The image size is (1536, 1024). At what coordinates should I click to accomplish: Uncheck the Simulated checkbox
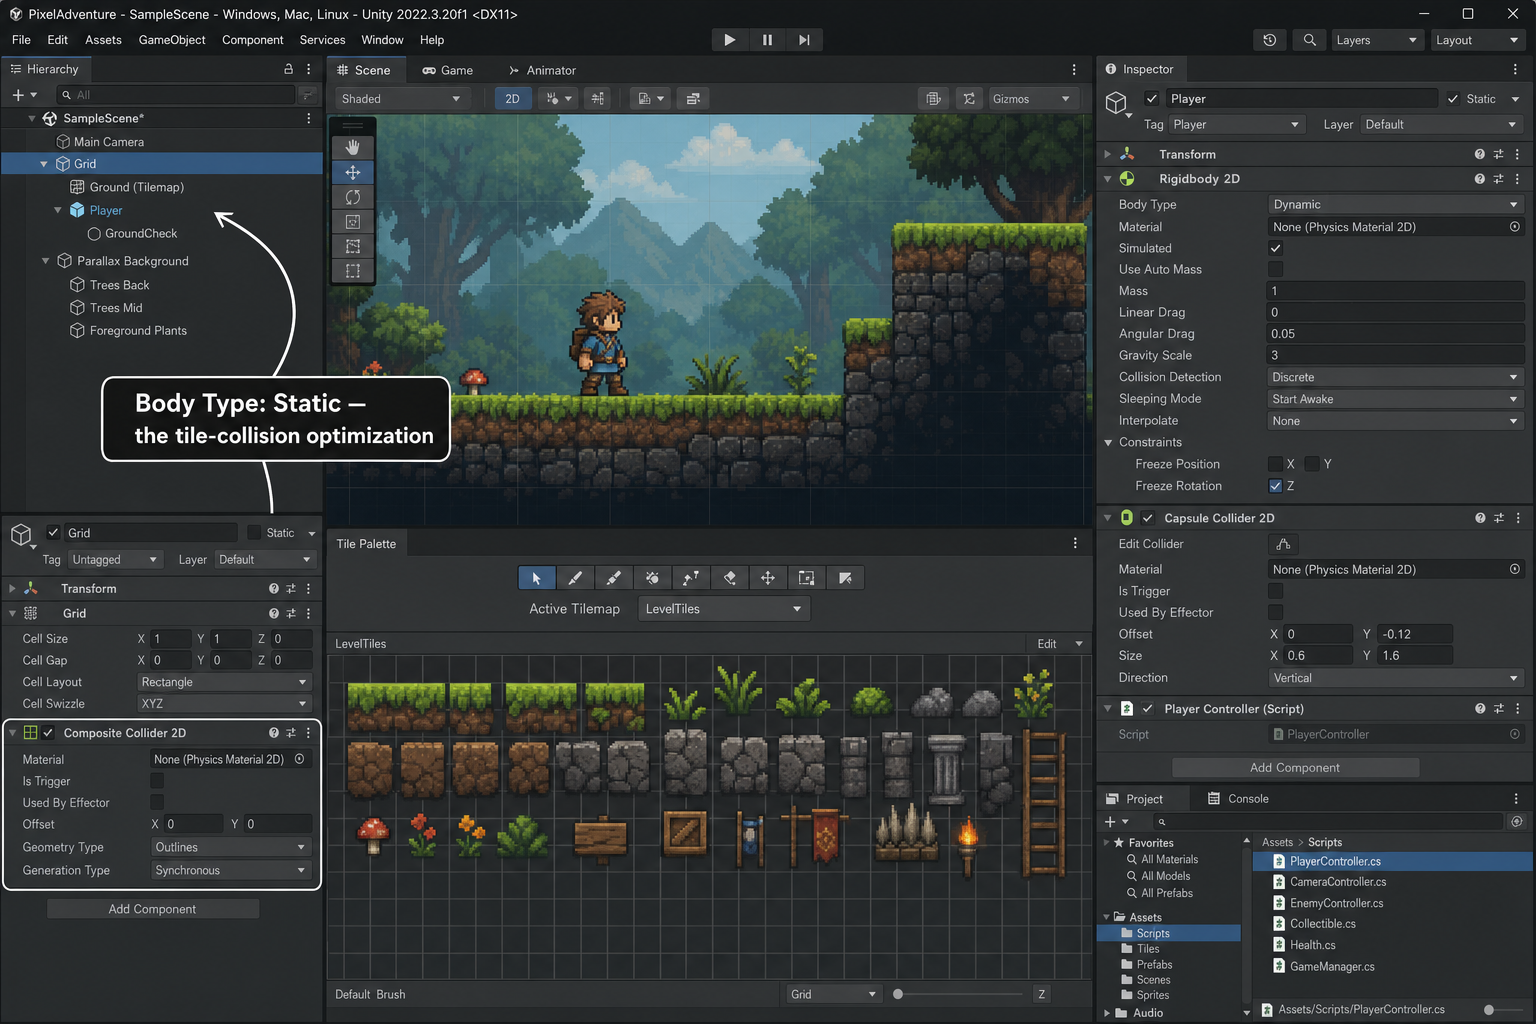click(x=1275, y=248)
